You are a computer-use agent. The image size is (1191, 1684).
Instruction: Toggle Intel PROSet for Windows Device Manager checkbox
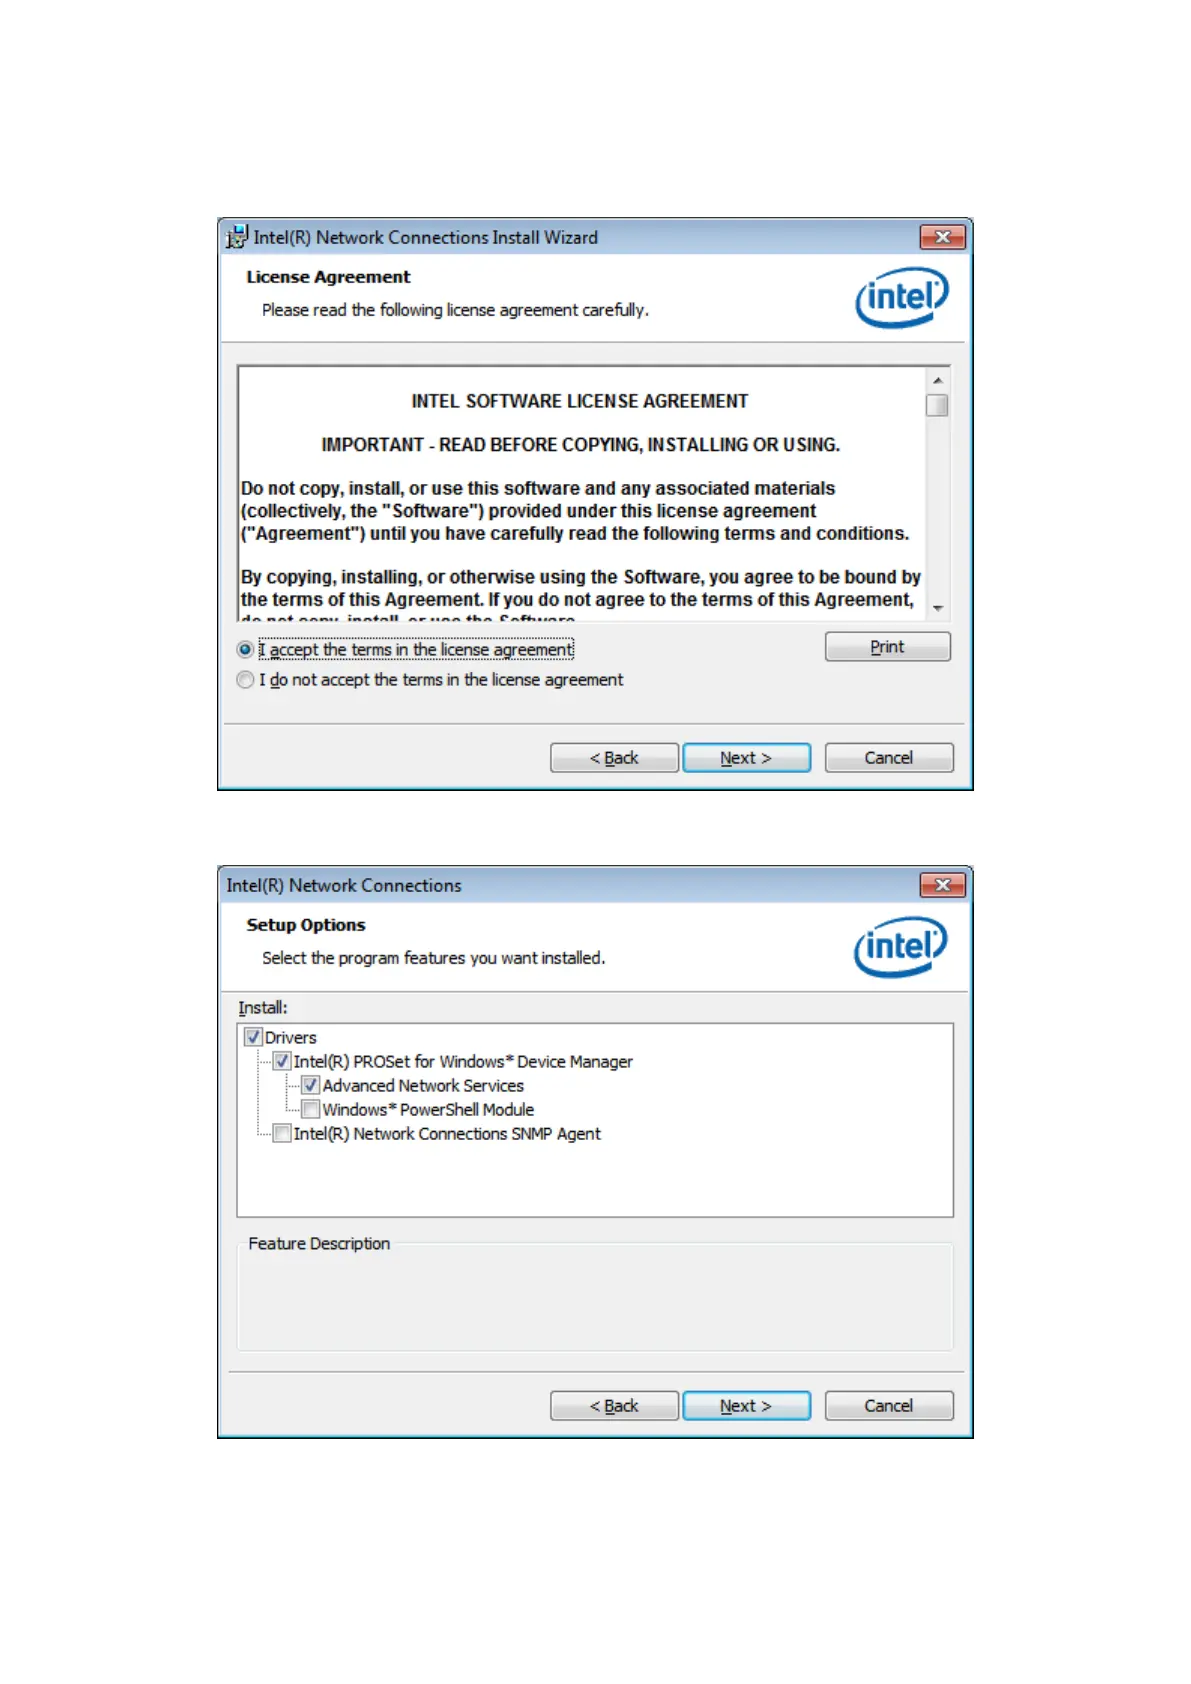(x=283, y=1061)
